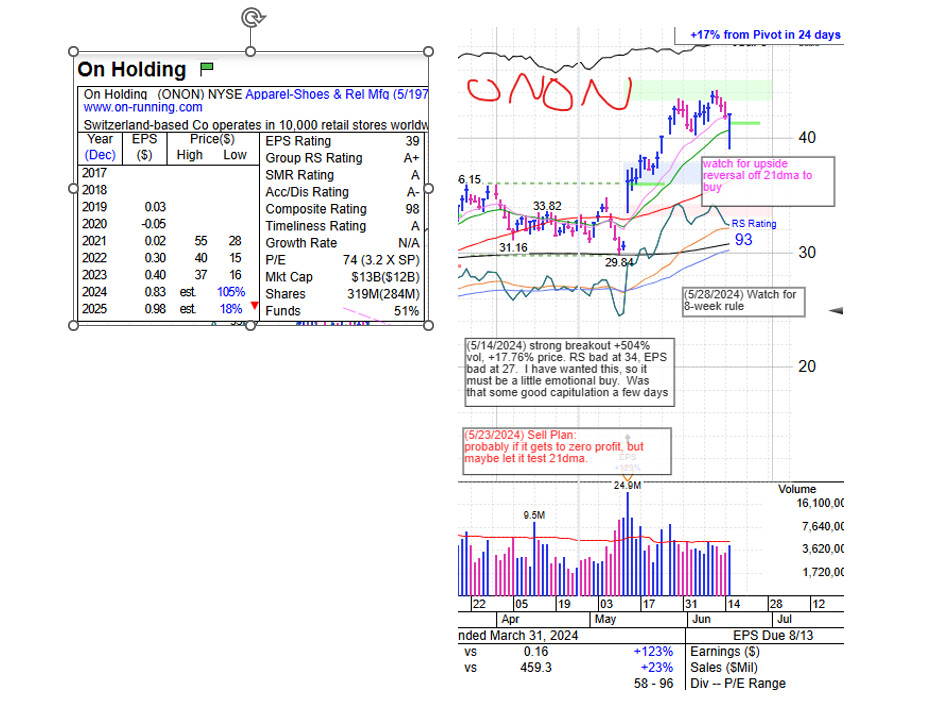Click the +123% earnings change figure
The width and height of the screenshot is (950, 720).
[653, 652]
